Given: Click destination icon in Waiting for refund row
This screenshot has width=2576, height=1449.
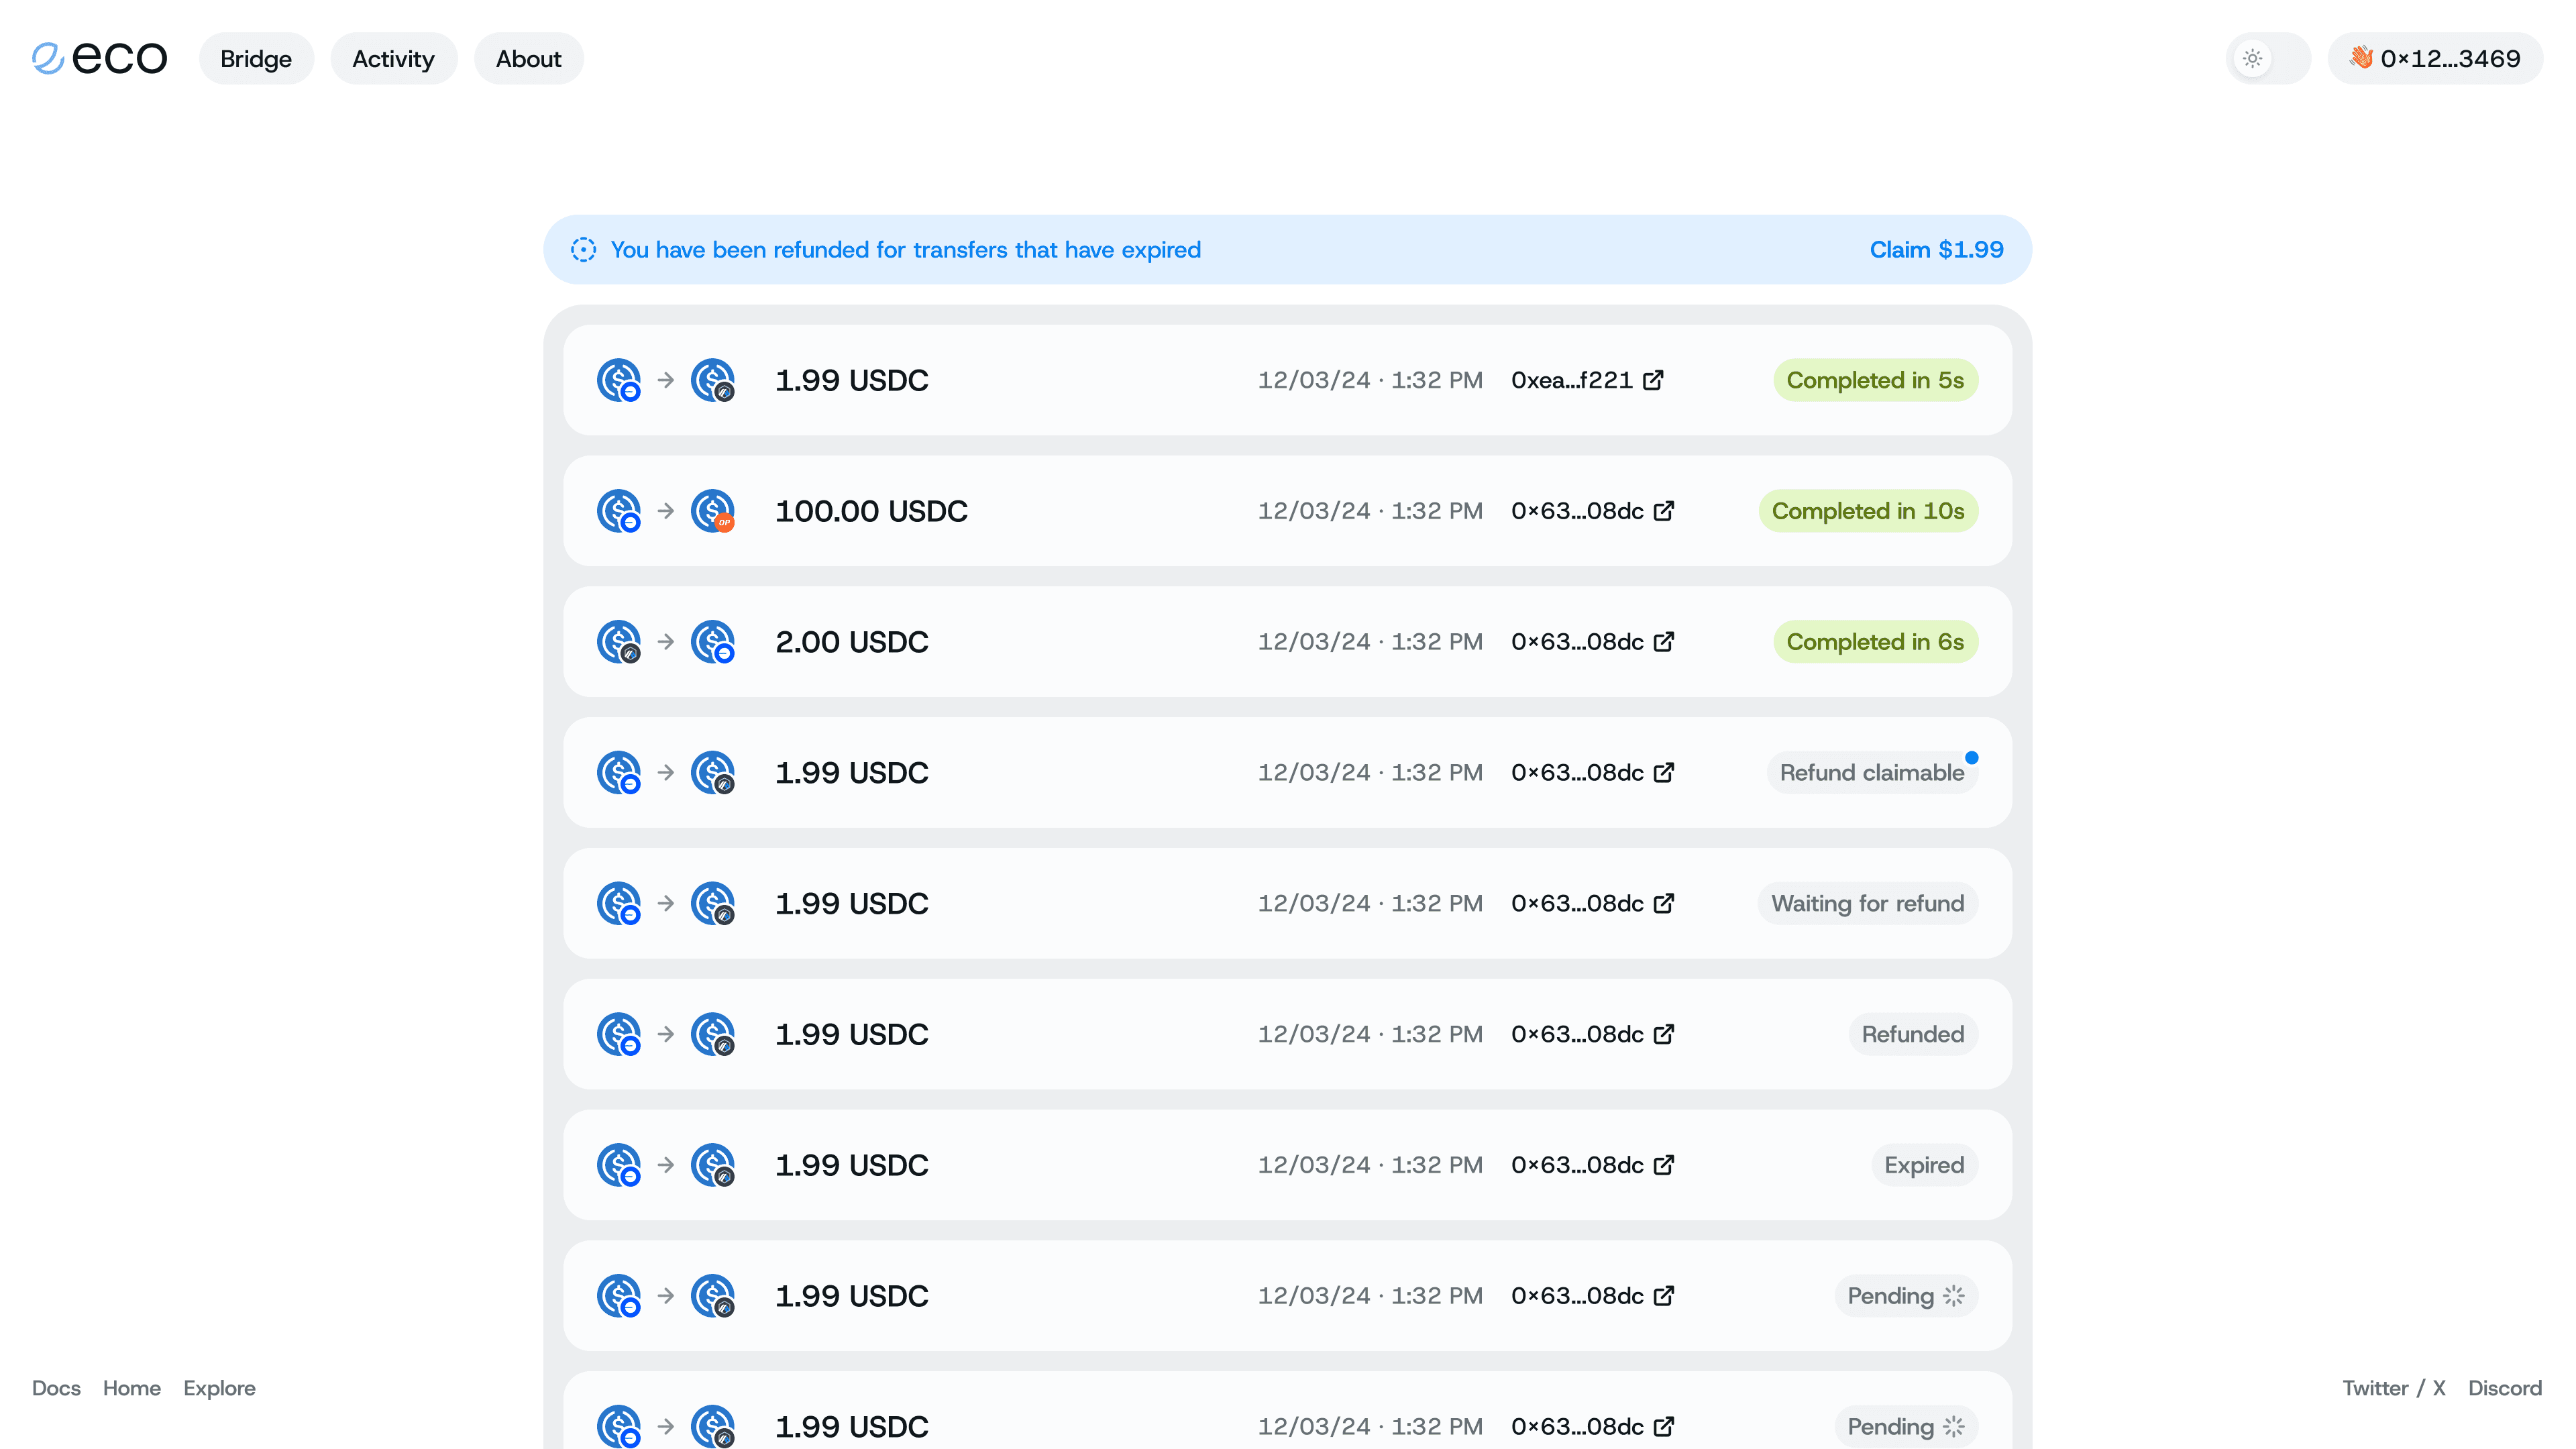Looking at the screenshot, I should tap(713, 904).
